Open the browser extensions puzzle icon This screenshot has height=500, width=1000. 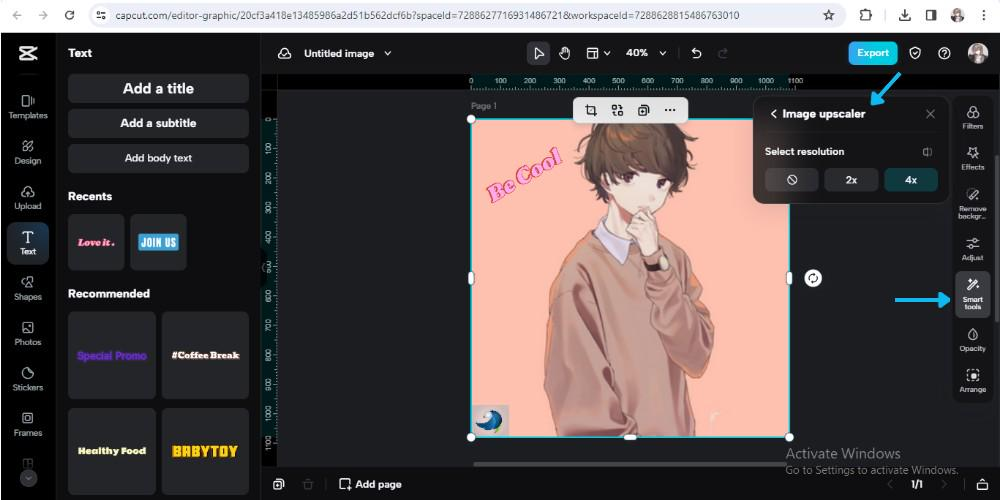click(865, 15)
